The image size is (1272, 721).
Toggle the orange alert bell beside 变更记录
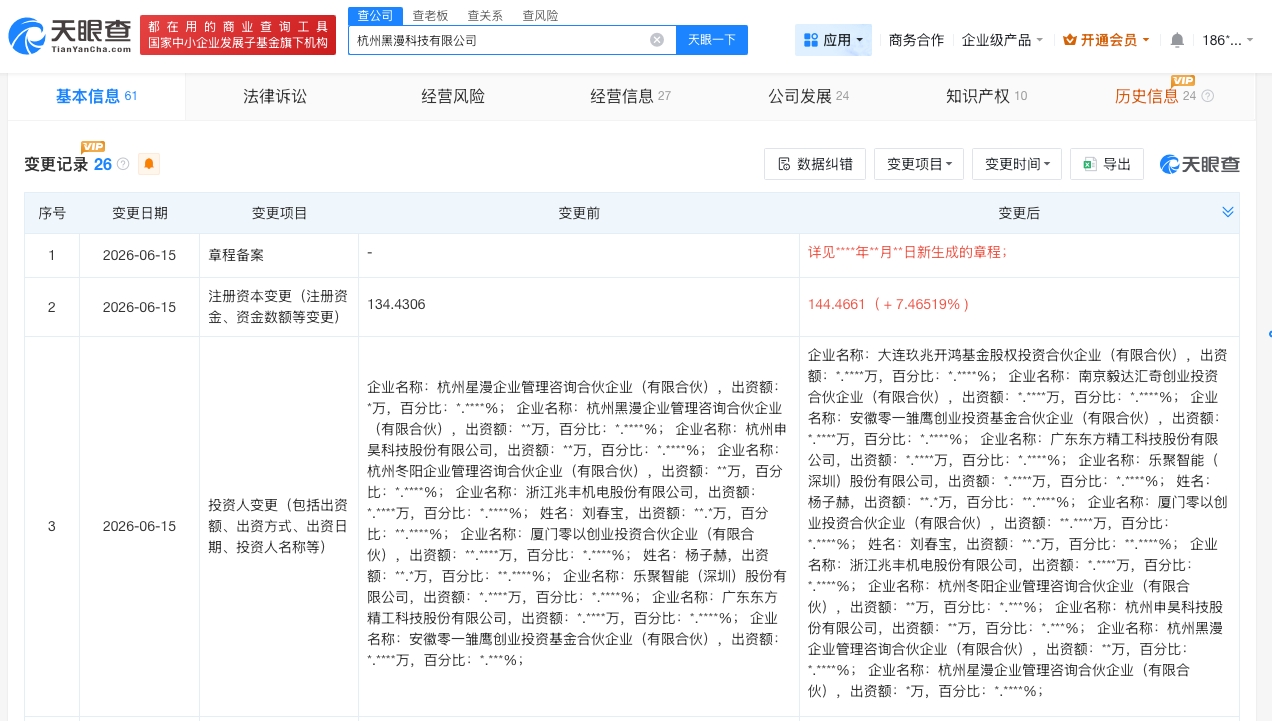tap(149, 164)
